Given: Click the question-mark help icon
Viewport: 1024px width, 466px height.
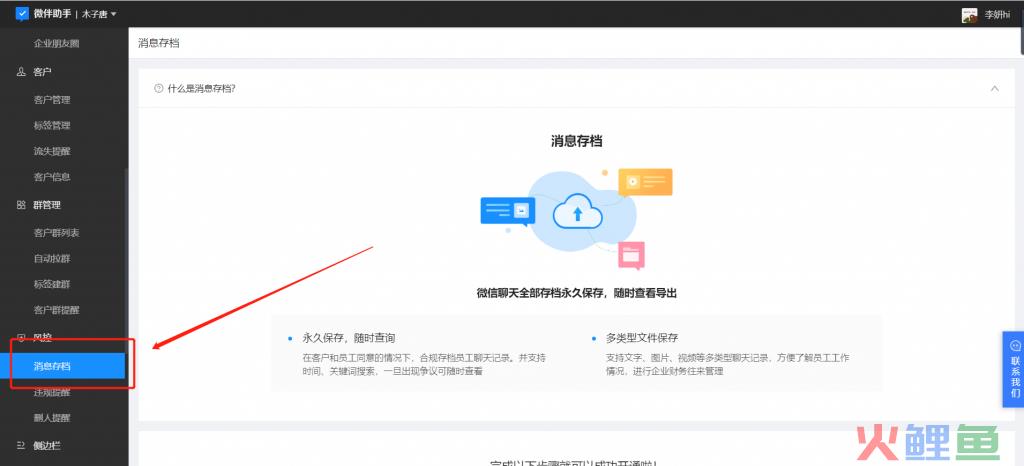Looking at the screenshot, I should pyautogui.click(x=158, y=89).
